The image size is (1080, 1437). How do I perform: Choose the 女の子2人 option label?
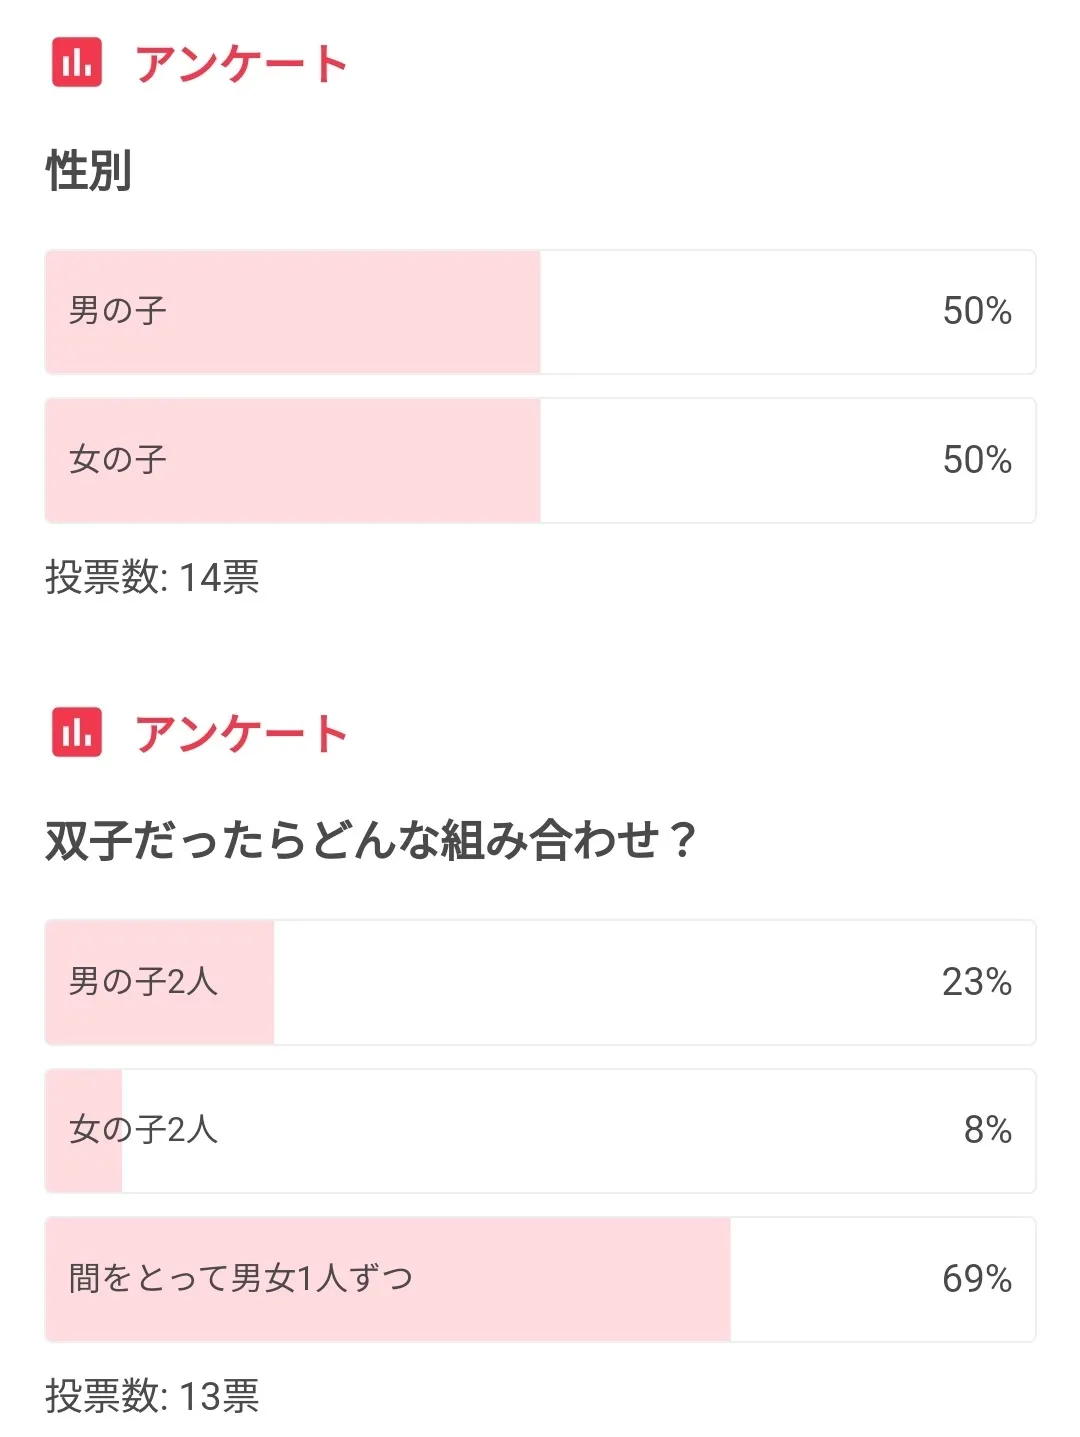[x=143, y=1130]
